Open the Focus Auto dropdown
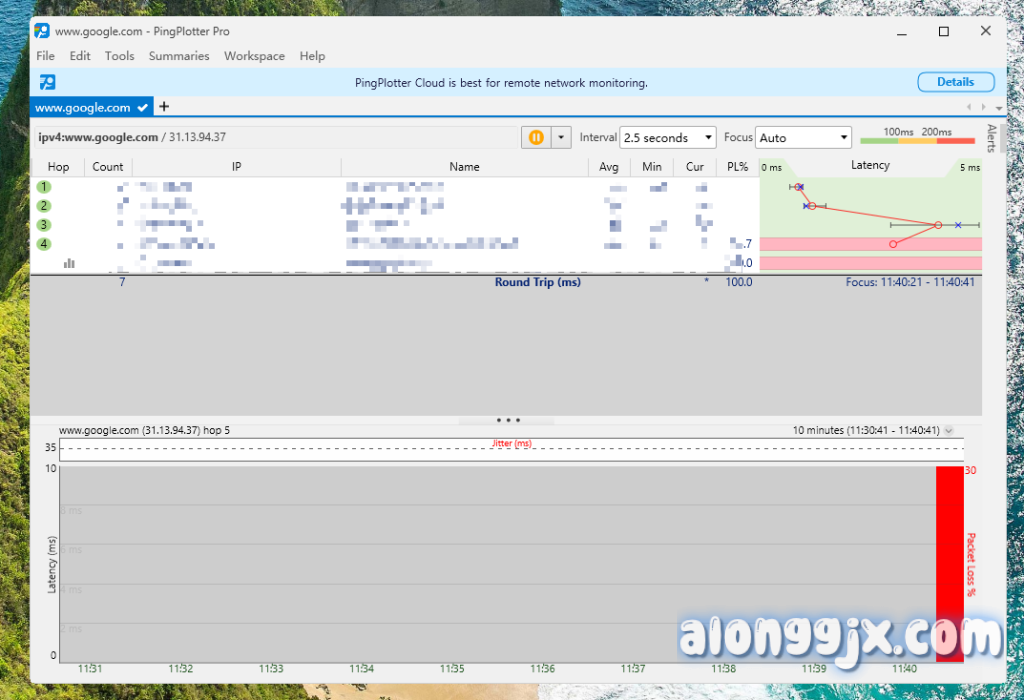The height and width of the screenshot is (700, 1024). [802, 138]
